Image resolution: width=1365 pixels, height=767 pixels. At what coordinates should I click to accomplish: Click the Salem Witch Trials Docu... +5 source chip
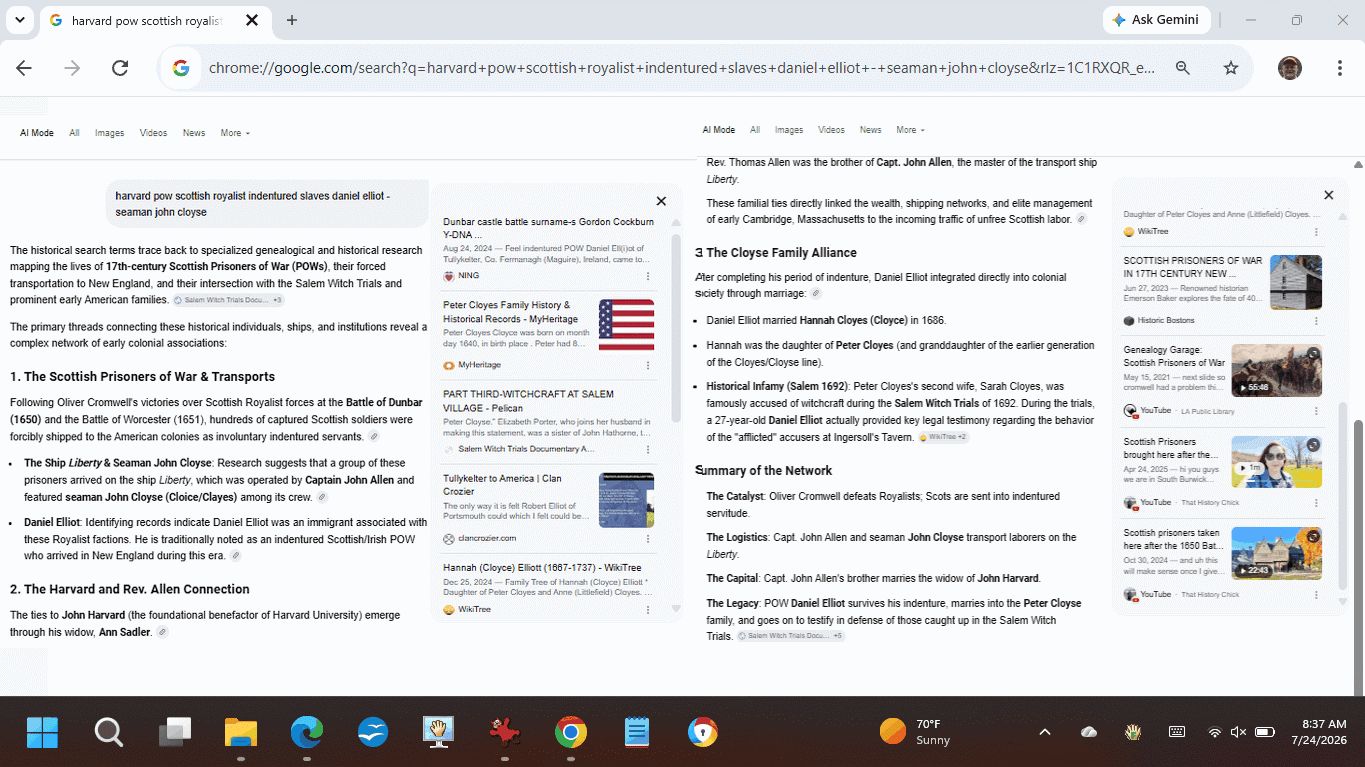click(791, 636)
